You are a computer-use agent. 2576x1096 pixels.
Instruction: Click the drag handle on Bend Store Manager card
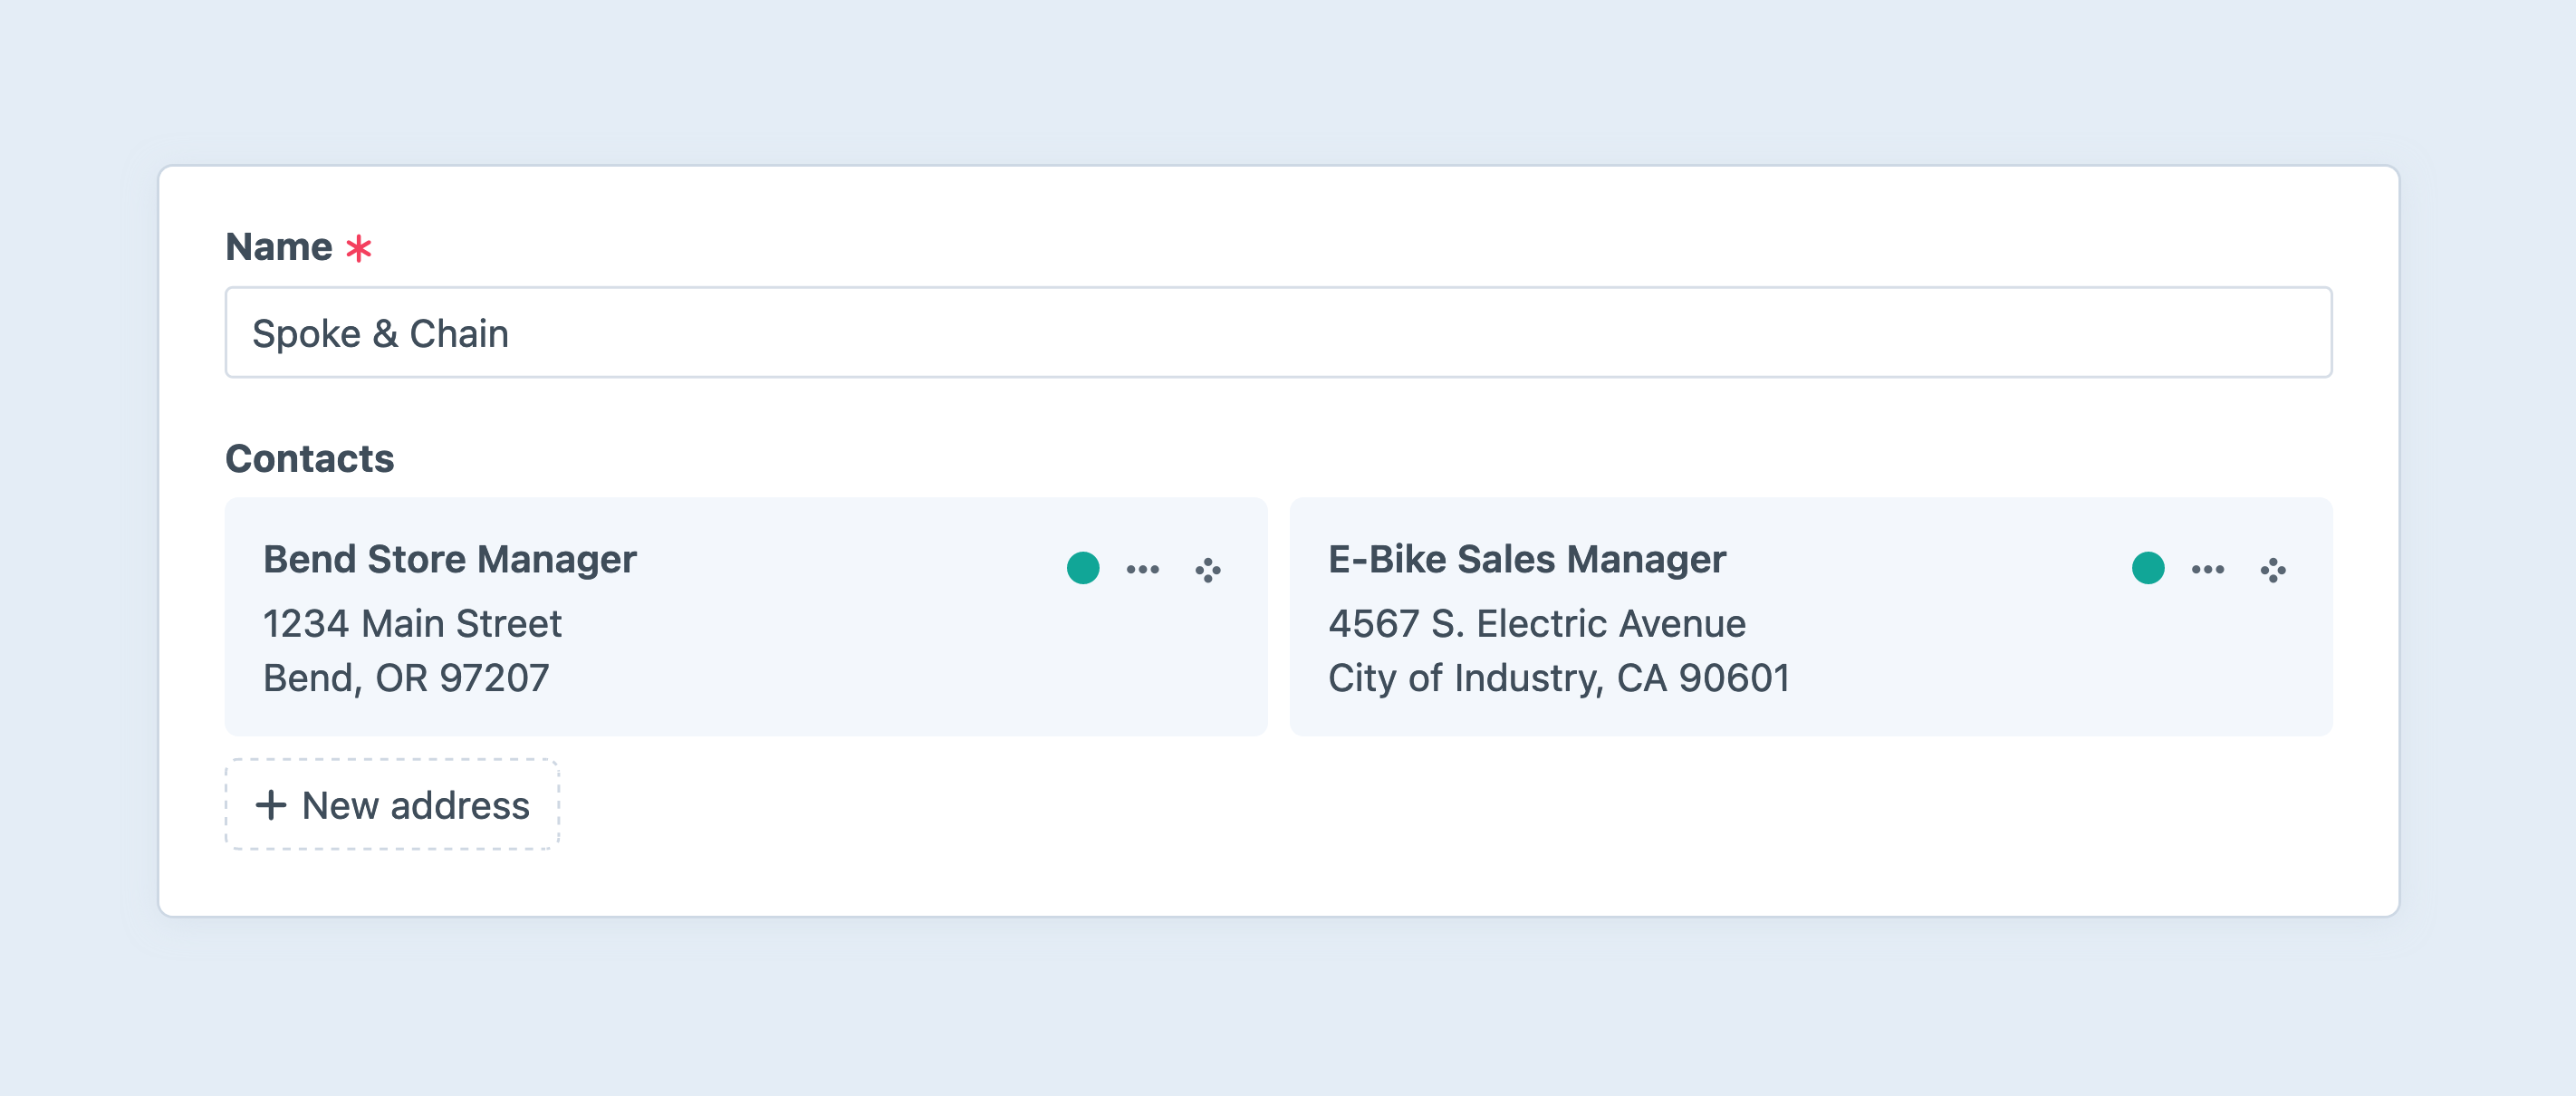click(1208, 570)
